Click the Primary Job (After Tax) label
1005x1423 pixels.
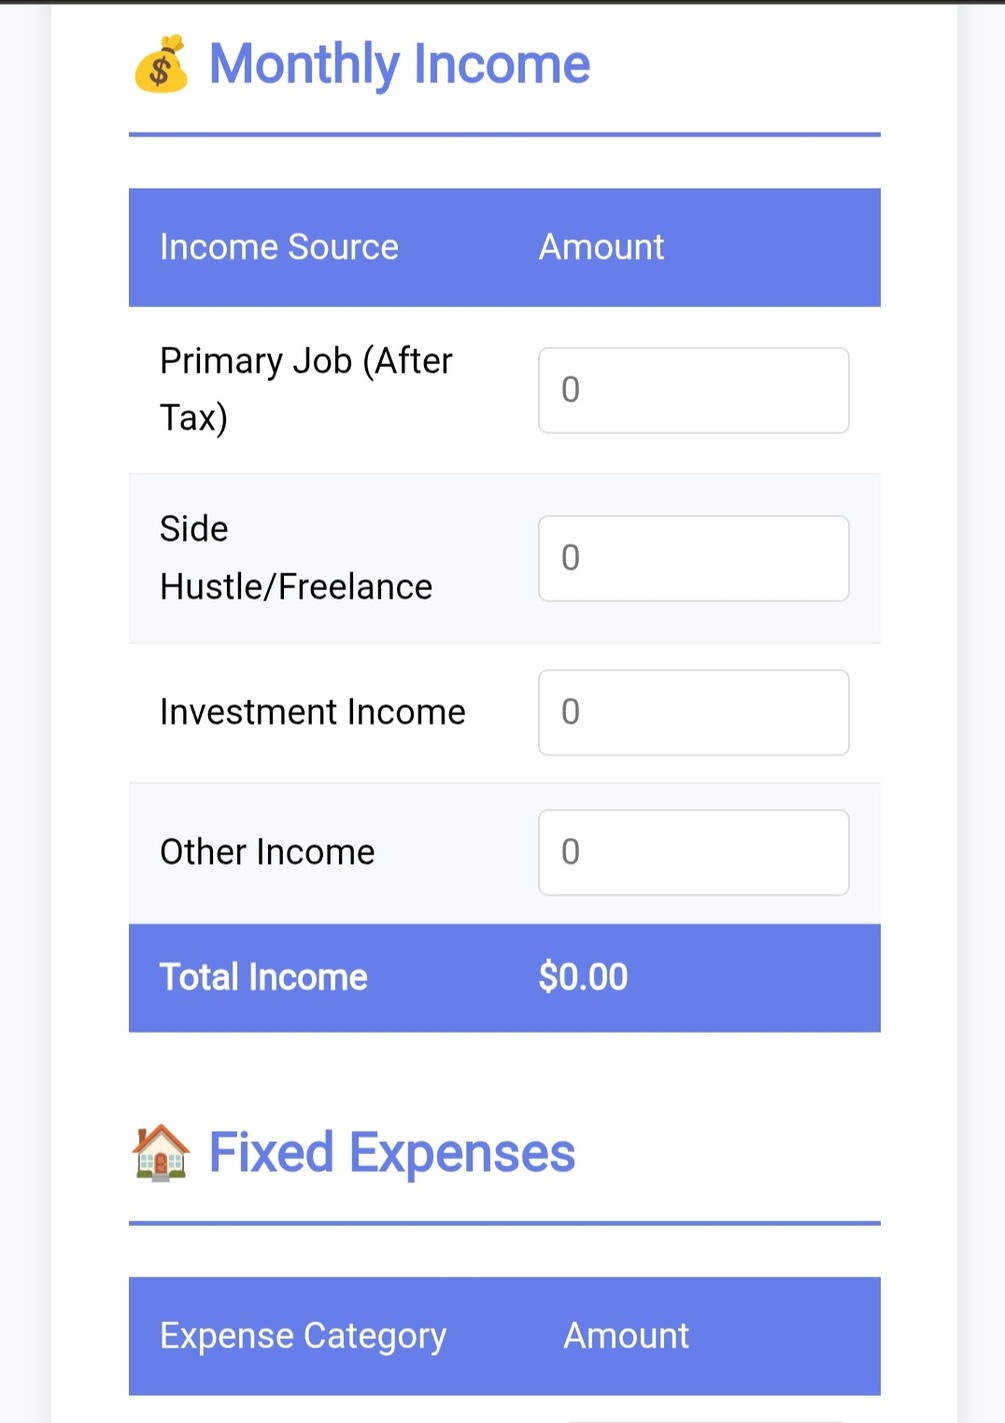[x=306, y=389]
